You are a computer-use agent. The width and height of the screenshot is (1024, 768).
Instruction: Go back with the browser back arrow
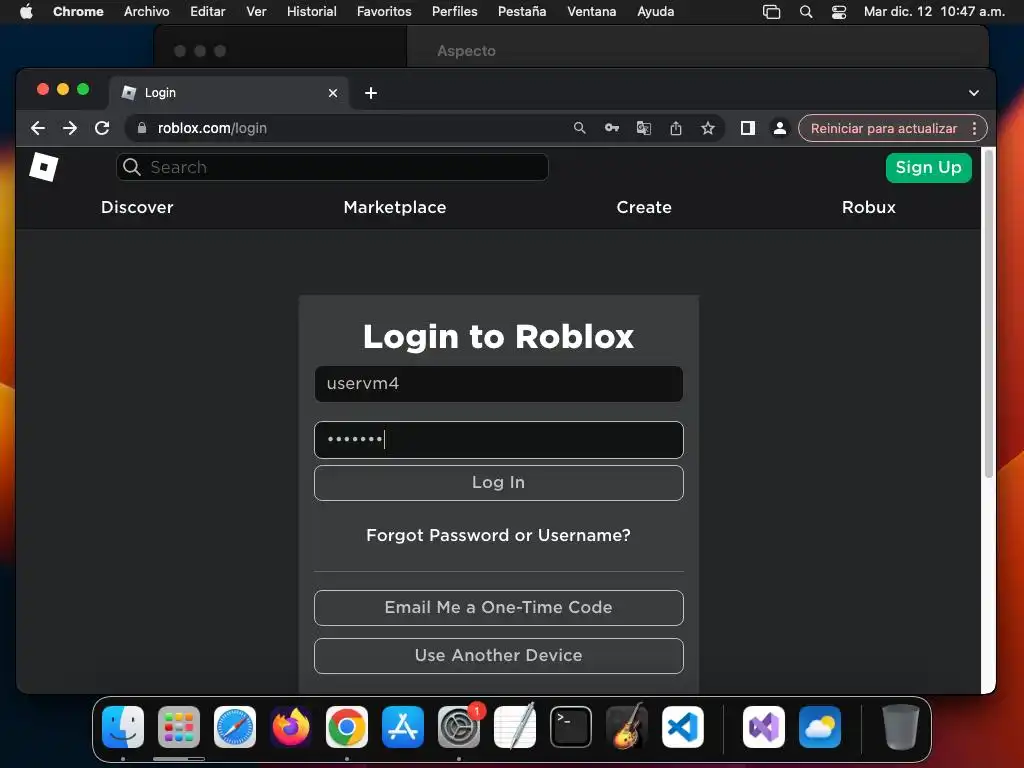38,128
